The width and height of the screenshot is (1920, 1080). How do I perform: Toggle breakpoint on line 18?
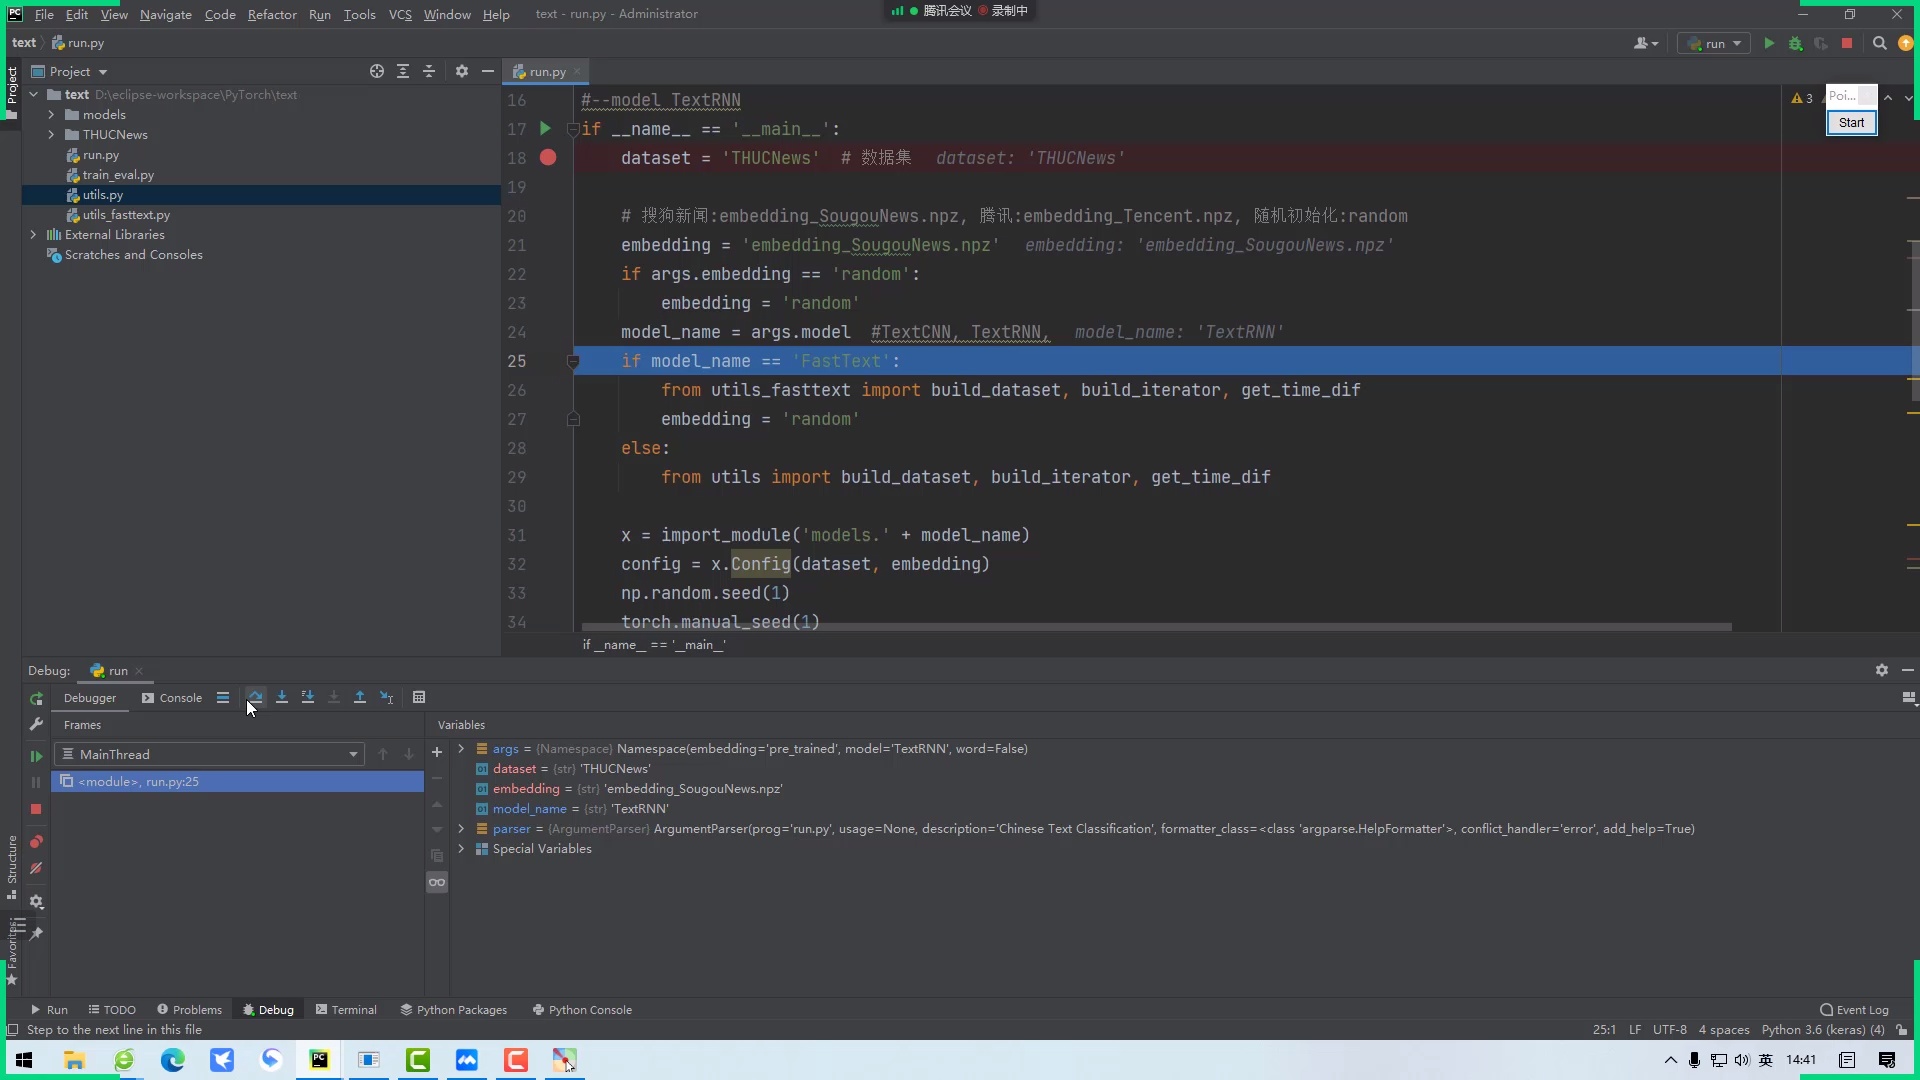click(548, 158)
